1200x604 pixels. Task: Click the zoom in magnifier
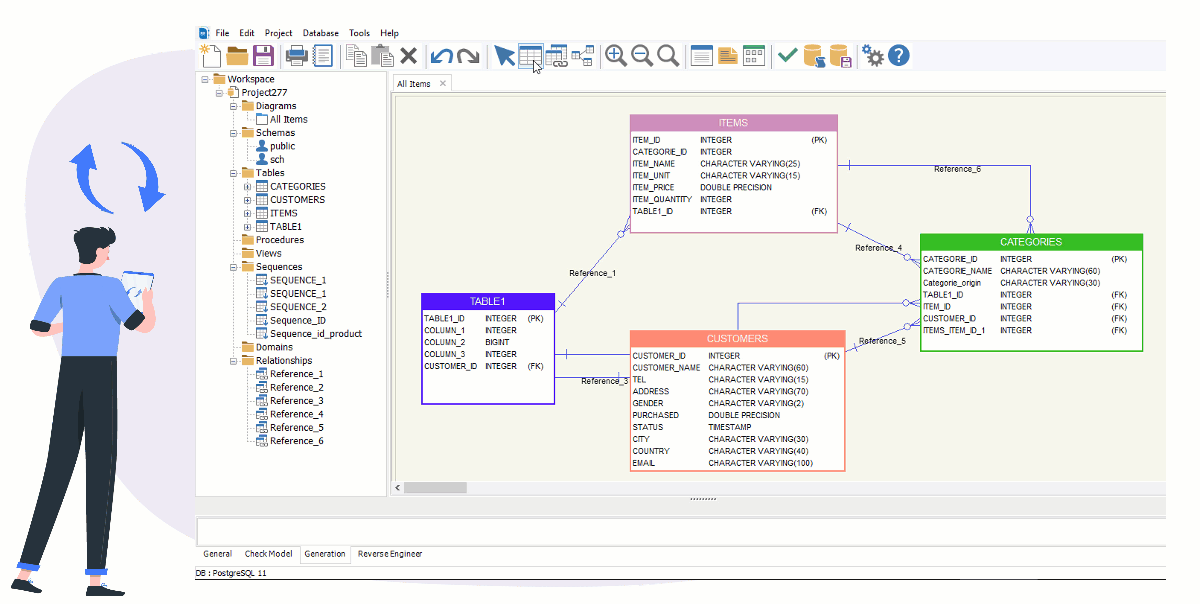(x=616, y=56)
